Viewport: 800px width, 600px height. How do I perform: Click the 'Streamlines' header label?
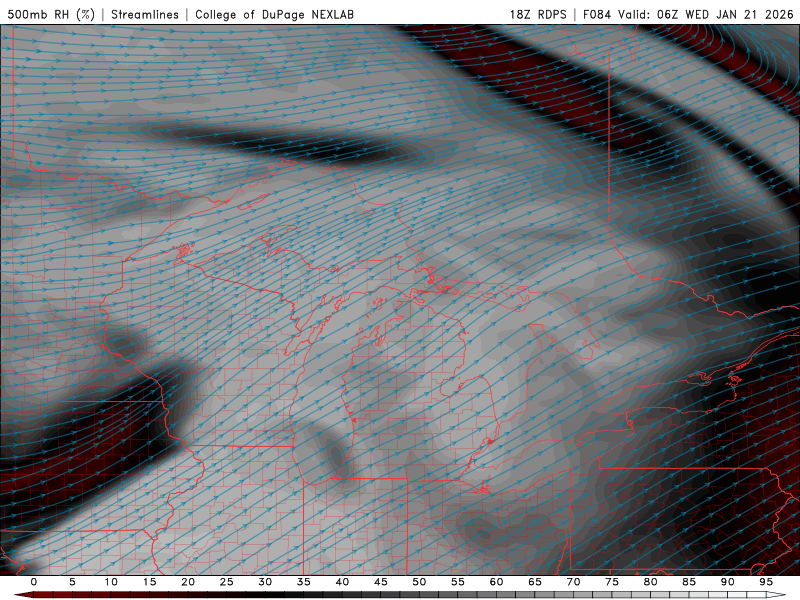(x=145, y=14)
